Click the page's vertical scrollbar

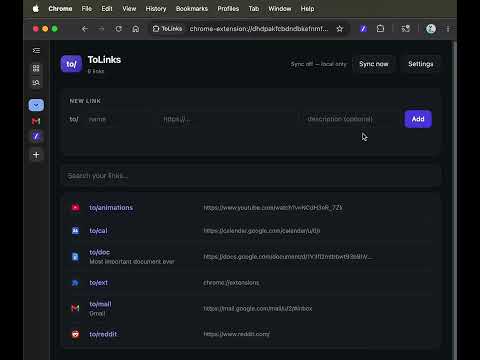pos(454,200)
